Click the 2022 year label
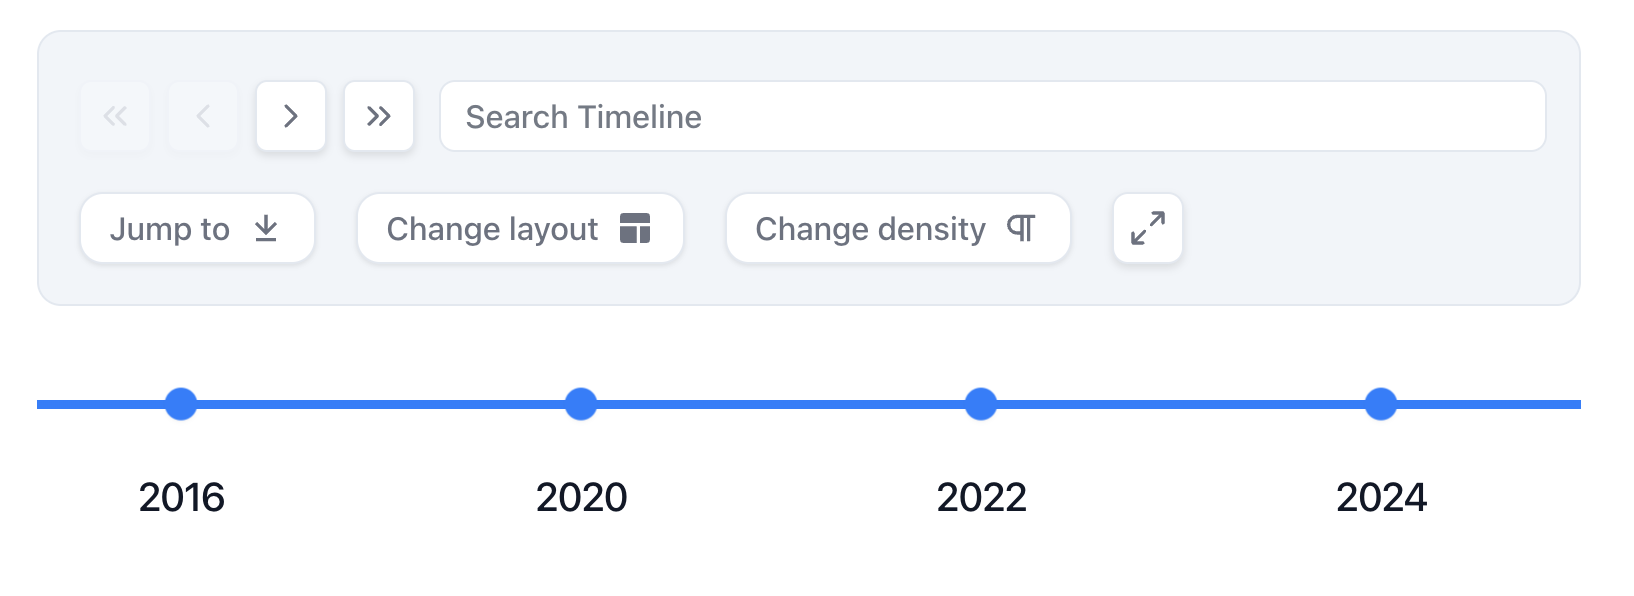The width and height of the screenshot is (1634, 596). click(x=982, y=497)
